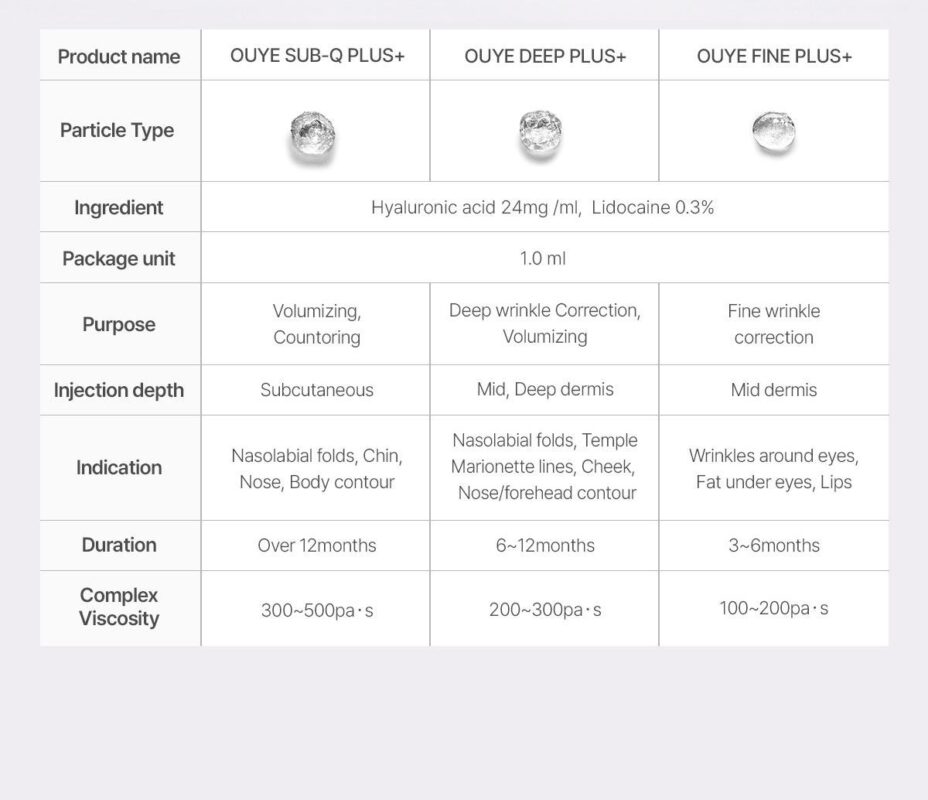
Task: Click the OUYE DEEP PLUS+ particle image
Action: tap(541, 133)
